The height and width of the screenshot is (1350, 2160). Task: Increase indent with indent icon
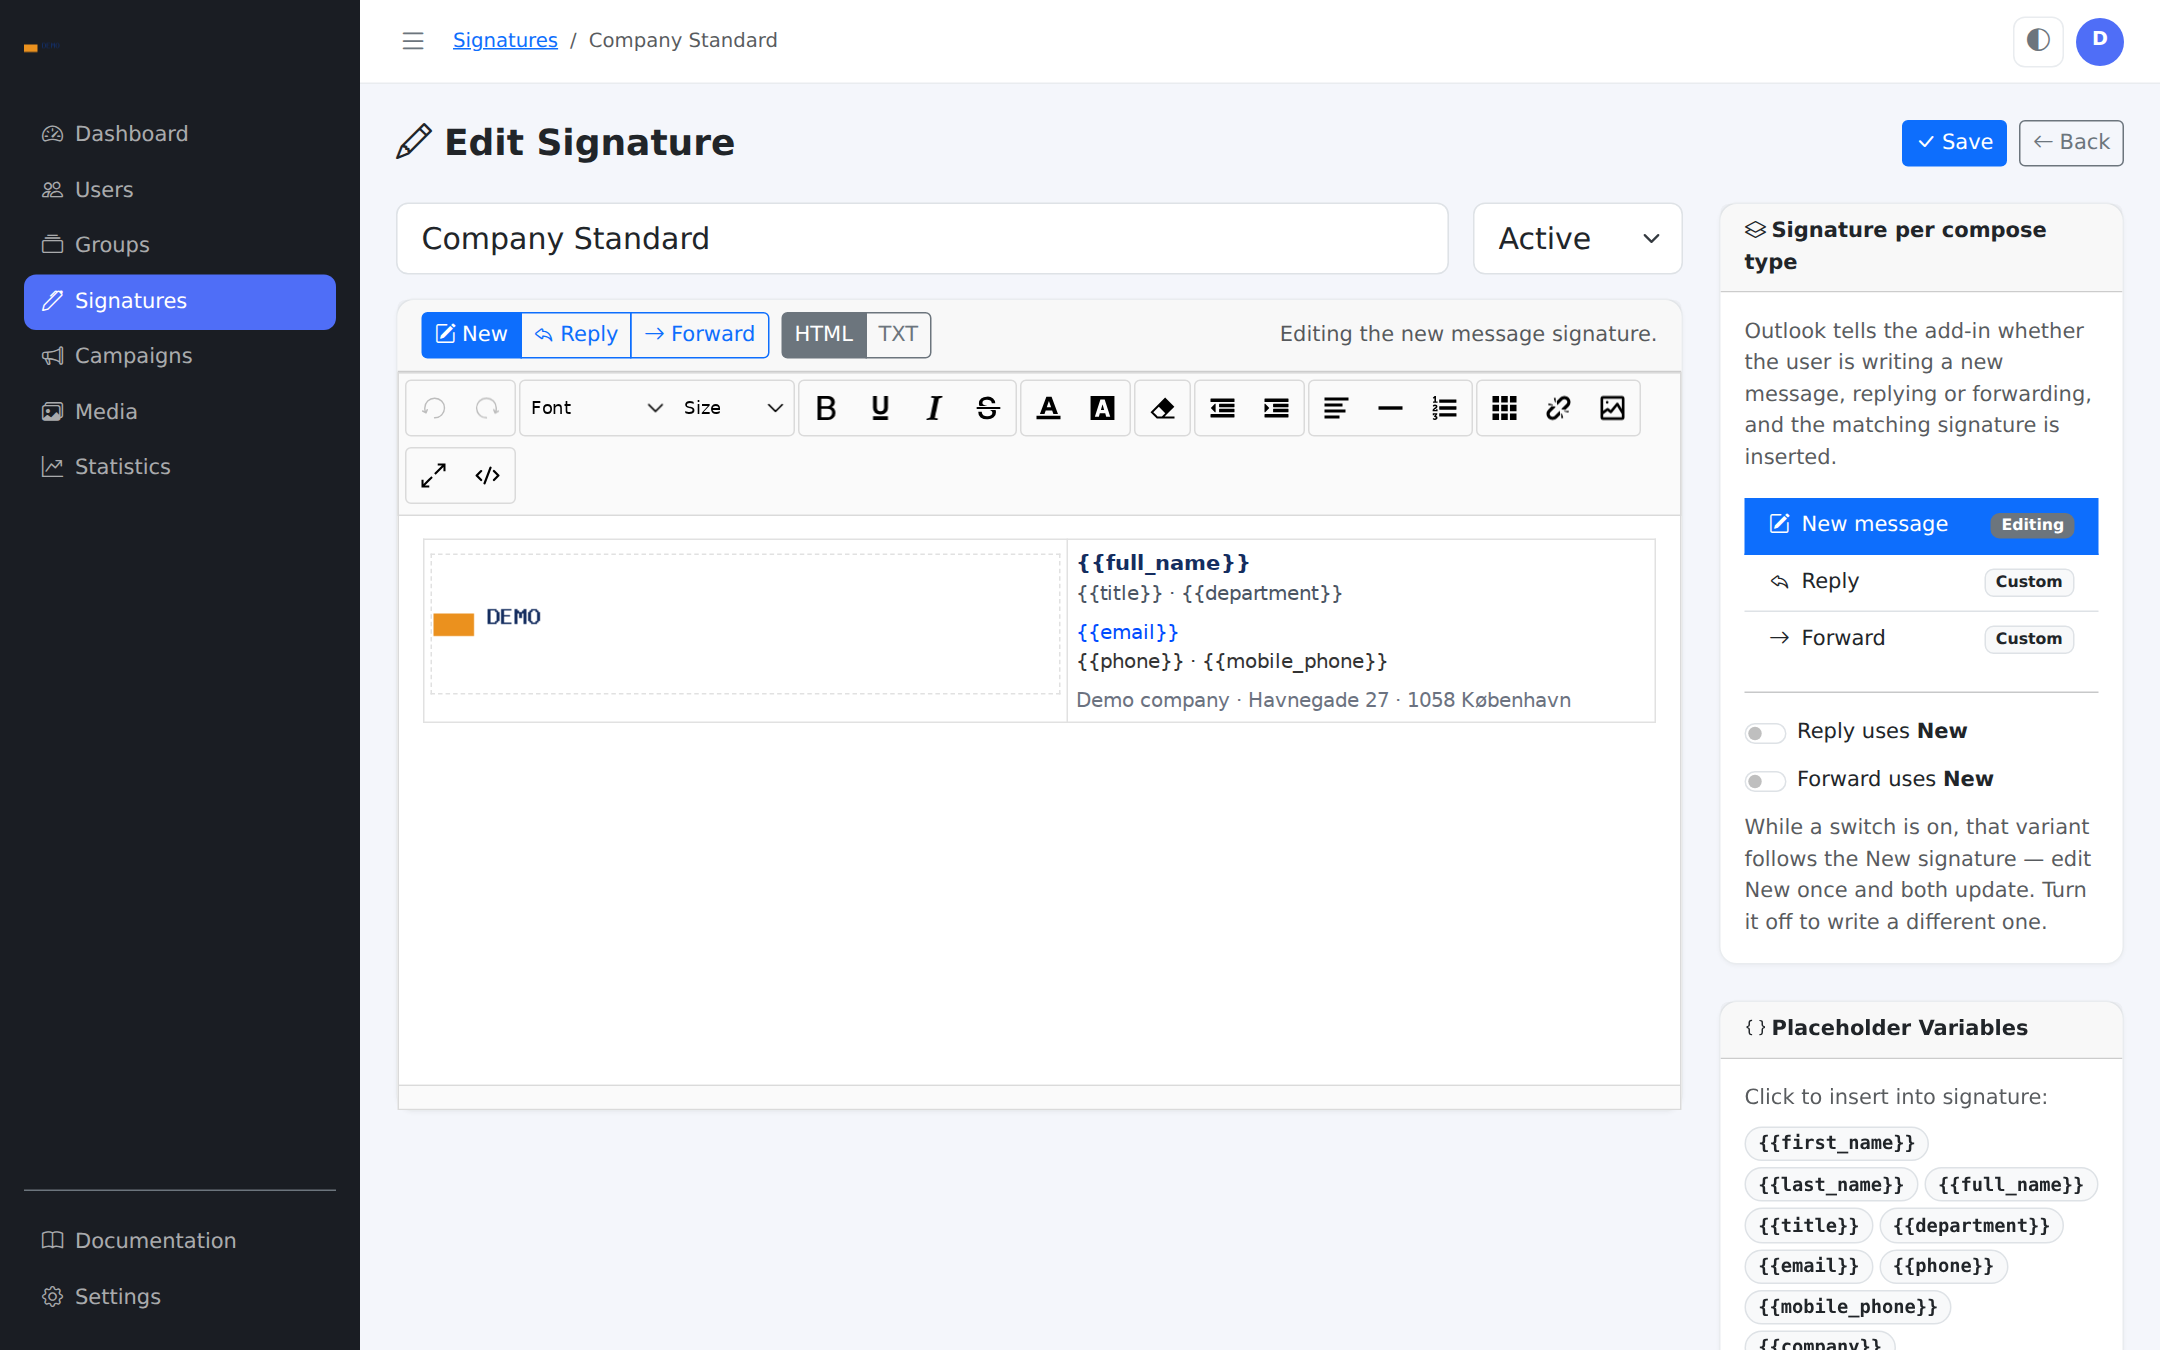coord(1276,408)
